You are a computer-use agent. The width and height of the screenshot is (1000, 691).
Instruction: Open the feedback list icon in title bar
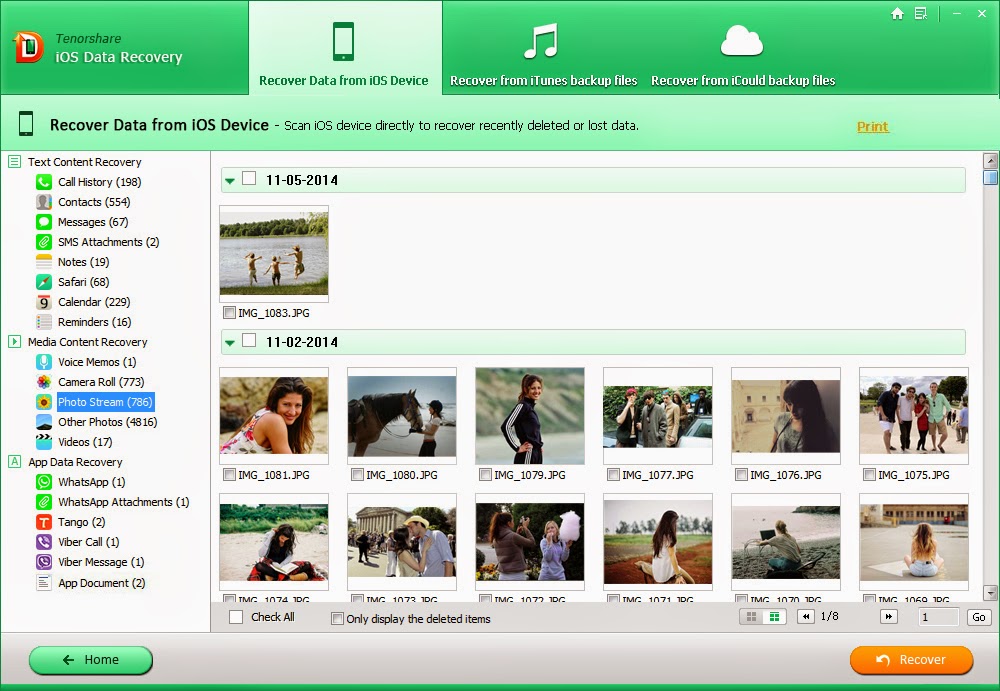tap(921, 13)
